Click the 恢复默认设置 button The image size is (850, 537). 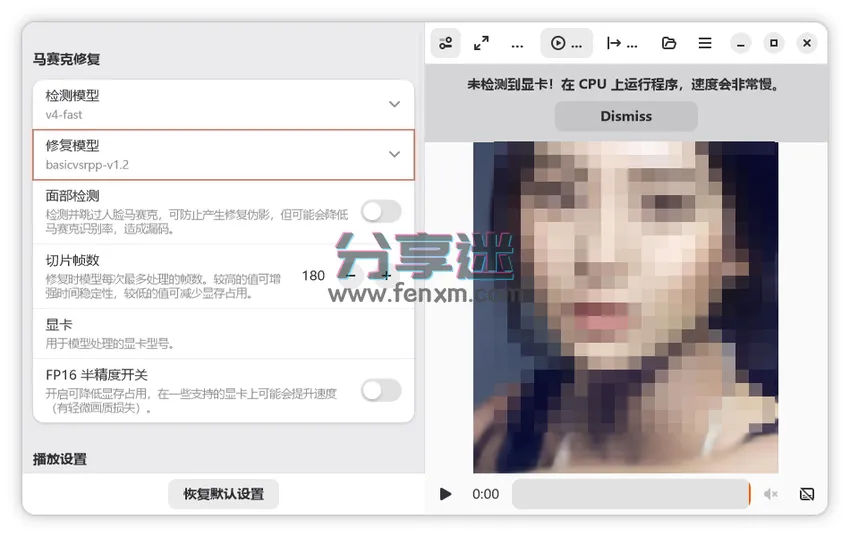223,494
